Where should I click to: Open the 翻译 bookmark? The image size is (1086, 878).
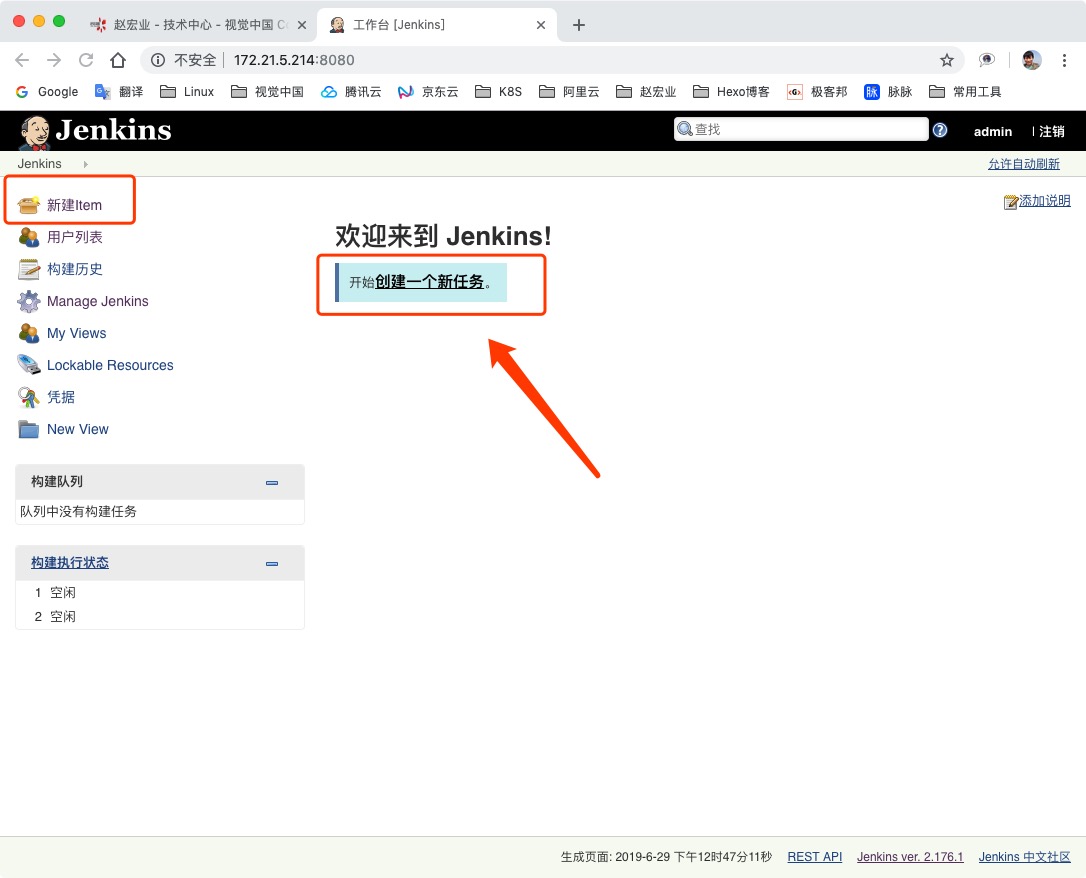(x=119, y=91)
